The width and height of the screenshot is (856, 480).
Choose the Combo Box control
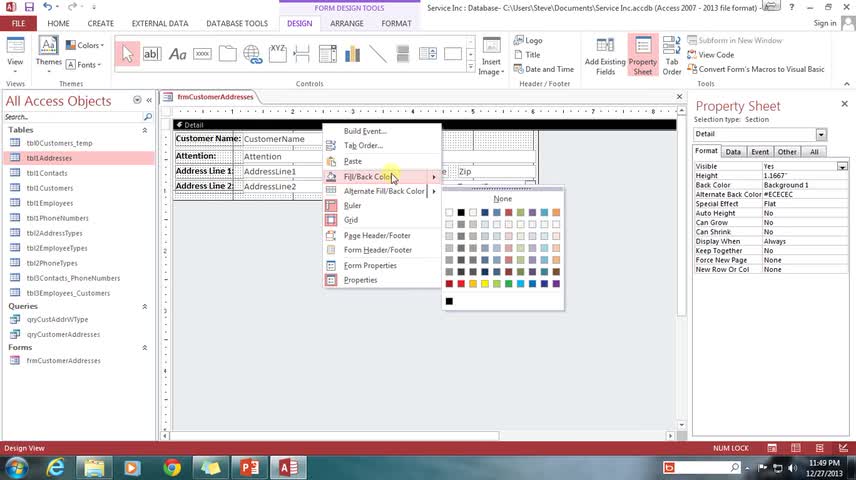[328, 54]
